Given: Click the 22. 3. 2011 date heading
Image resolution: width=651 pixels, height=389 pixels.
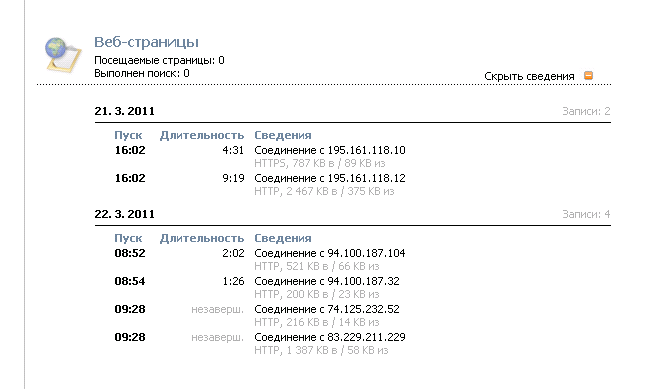Looking at the screenshot, I should point(125,214).
